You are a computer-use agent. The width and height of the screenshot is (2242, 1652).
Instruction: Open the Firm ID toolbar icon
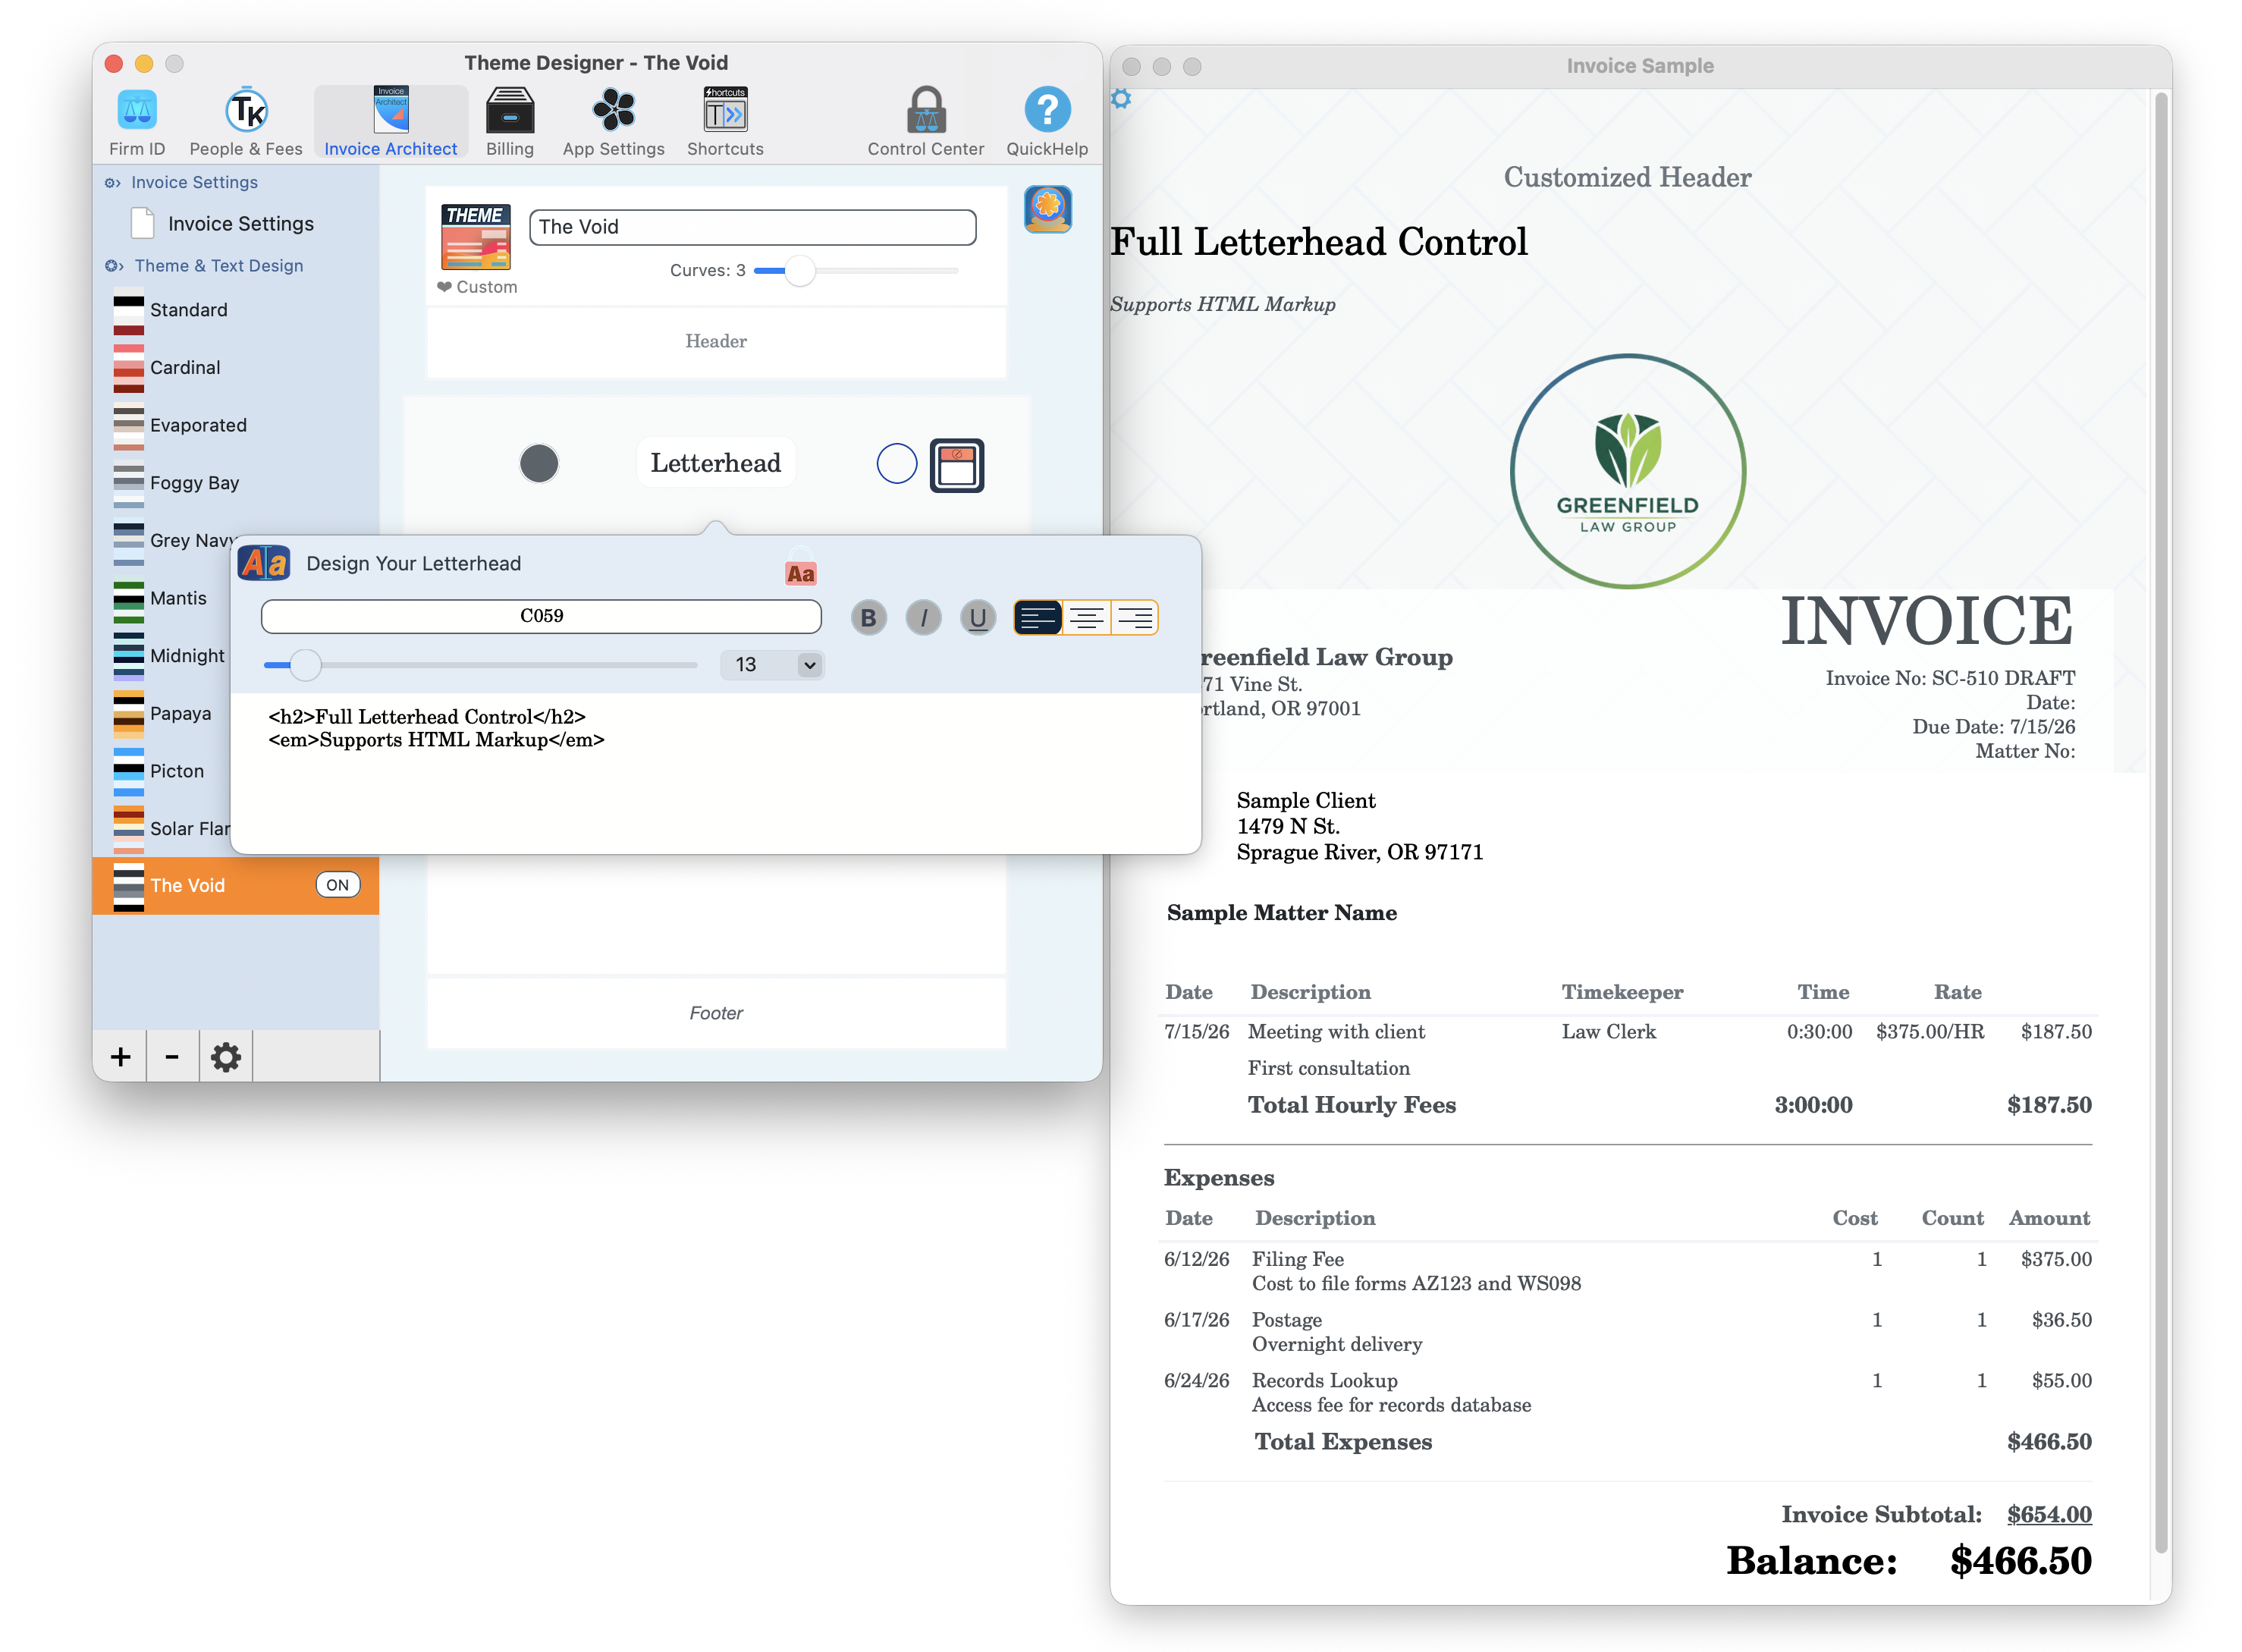pyautogui.click(x=137, y=122)
